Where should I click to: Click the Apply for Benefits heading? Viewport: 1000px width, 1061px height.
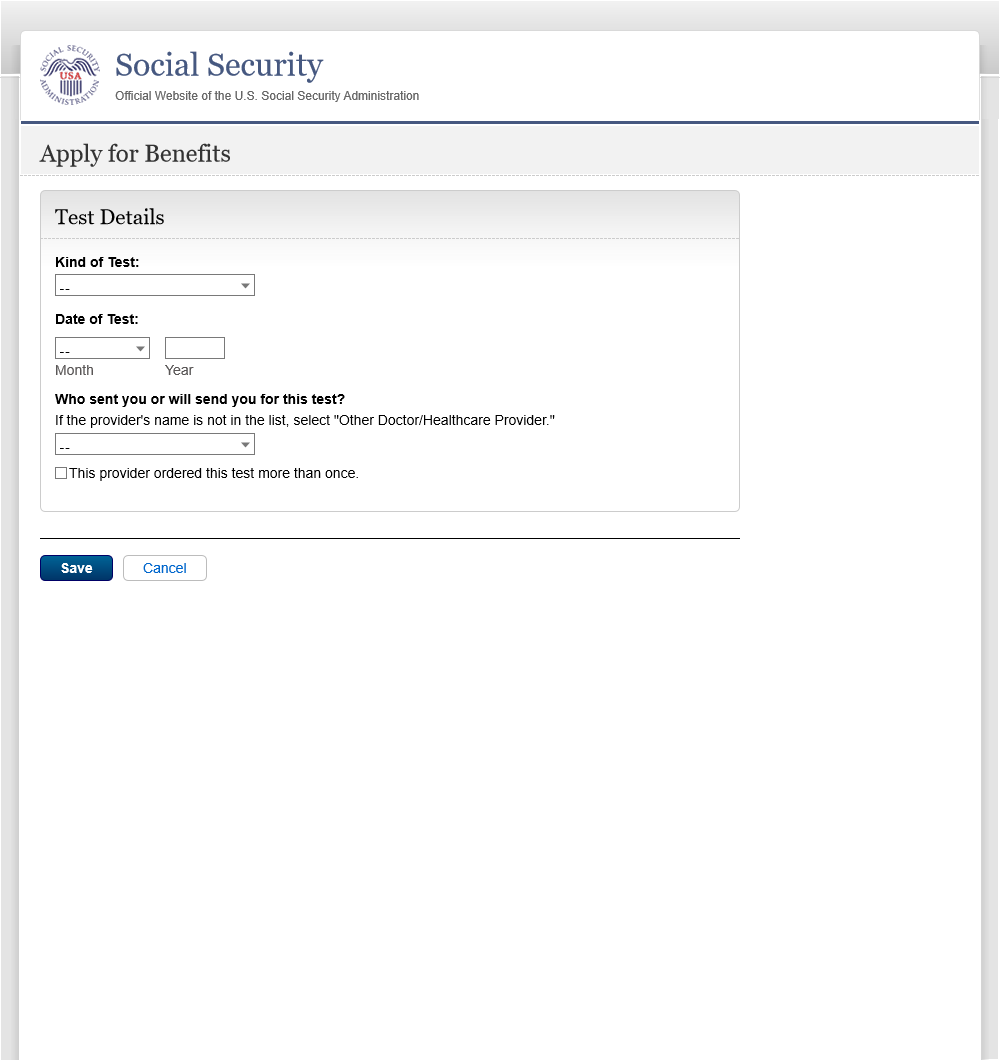point(135,154)
